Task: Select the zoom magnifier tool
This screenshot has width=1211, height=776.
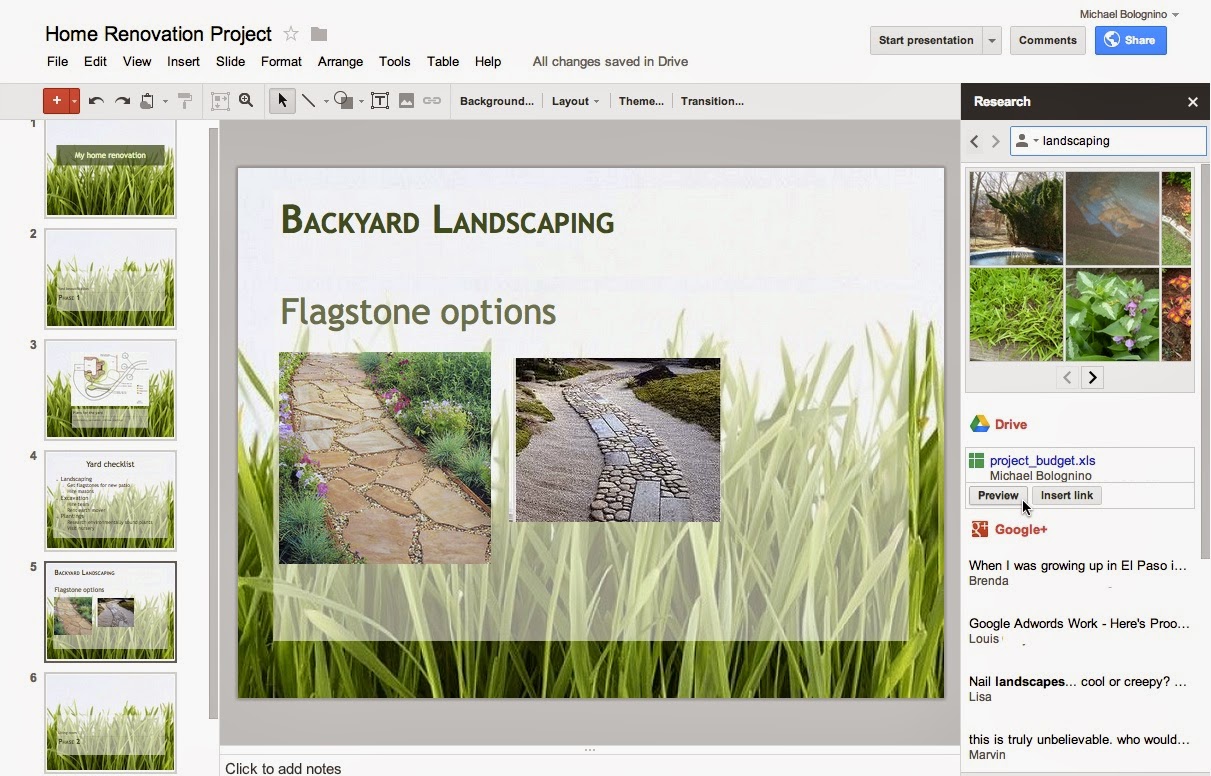Action: (246, 101)
